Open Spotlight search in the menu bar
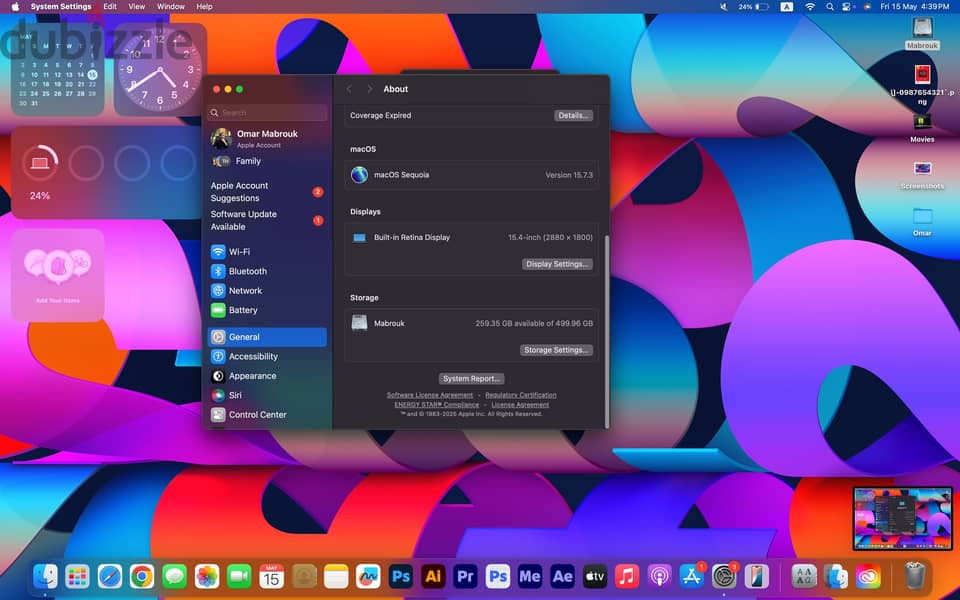Viewport: 960px width, 600px height. [x=830, y=7]
